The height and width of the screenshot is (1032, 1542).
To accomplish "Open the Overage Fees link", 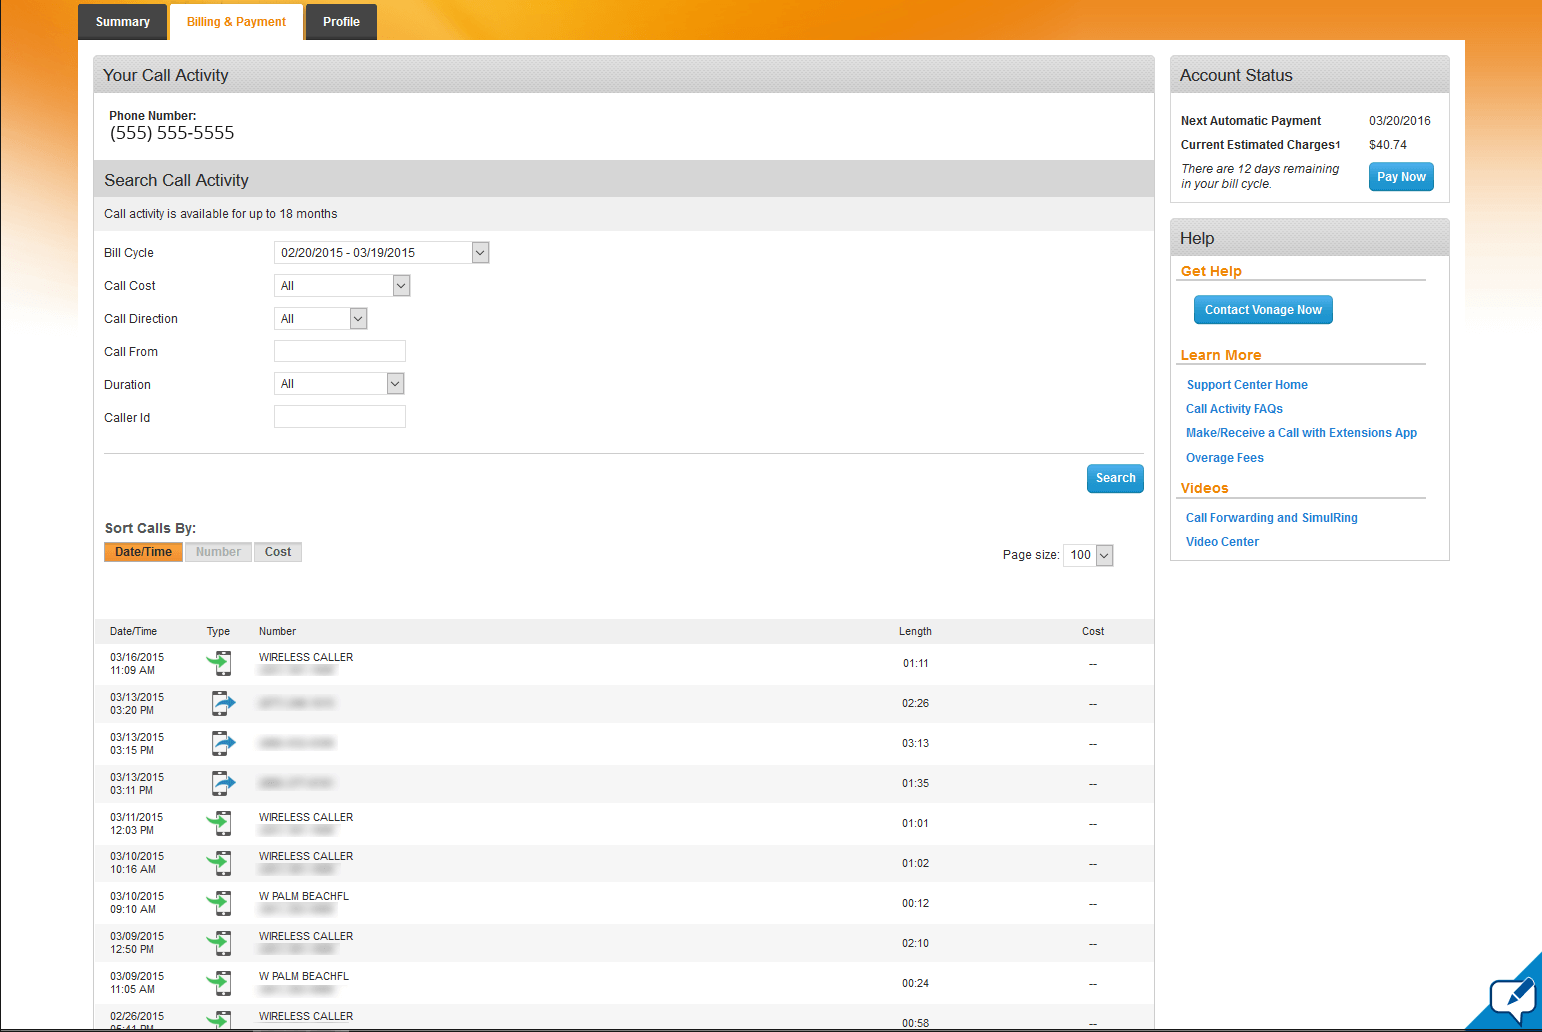I will point(1225,458).
